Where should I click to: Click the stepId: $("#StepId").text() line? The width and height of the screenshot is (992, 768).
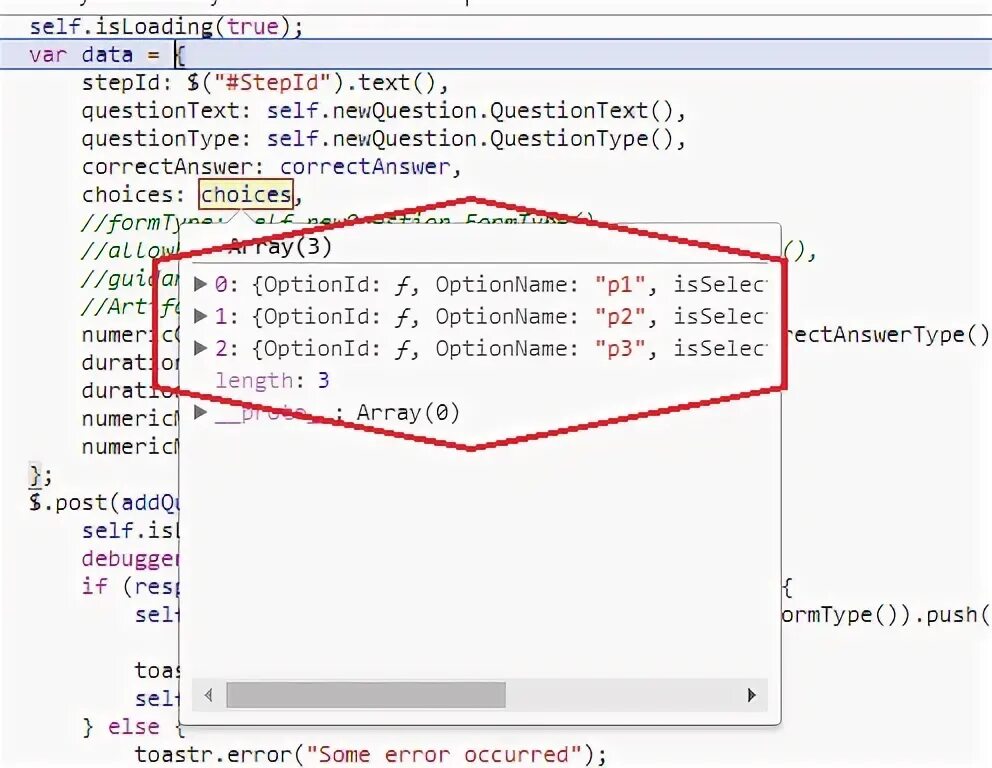coord(265,83)
